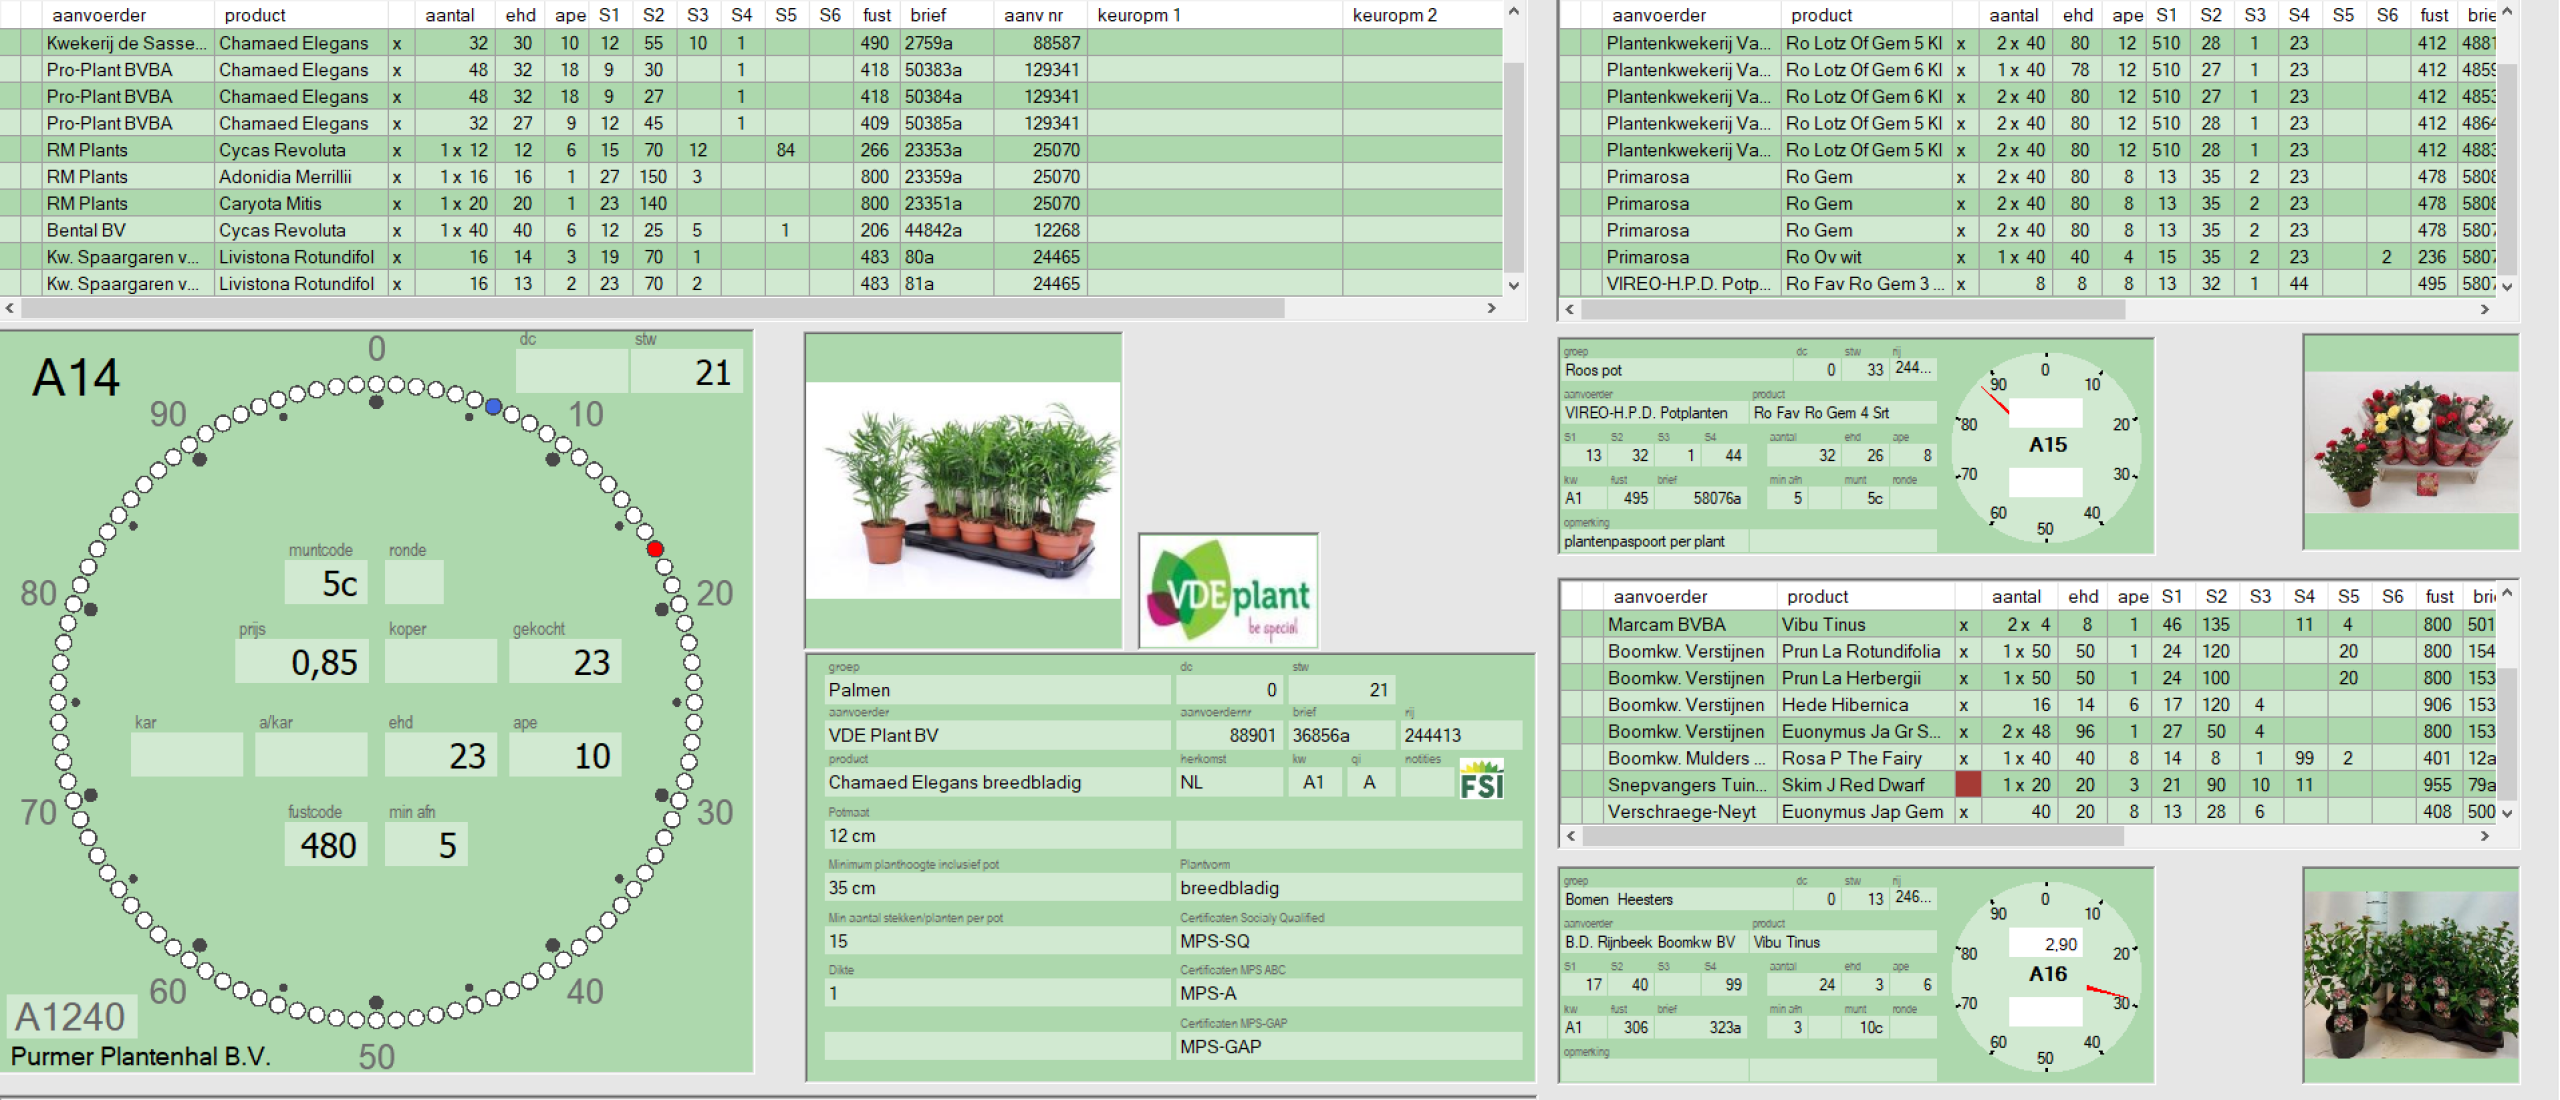The height and width of the screenshot is (1100, 2560).
Task: Click the red dot on A14 clock
Action: 655,549
